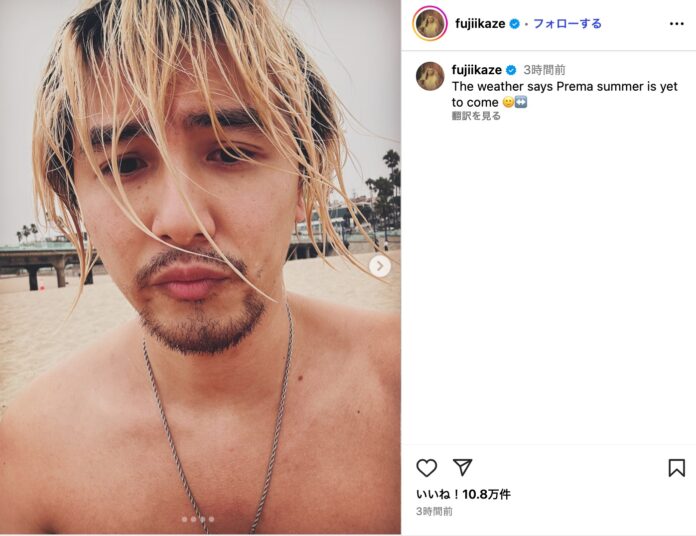The width and height of the screenshot is (696, 536).
Task: Click フォローする to follow fujiikaze
Action: (567, 24)
